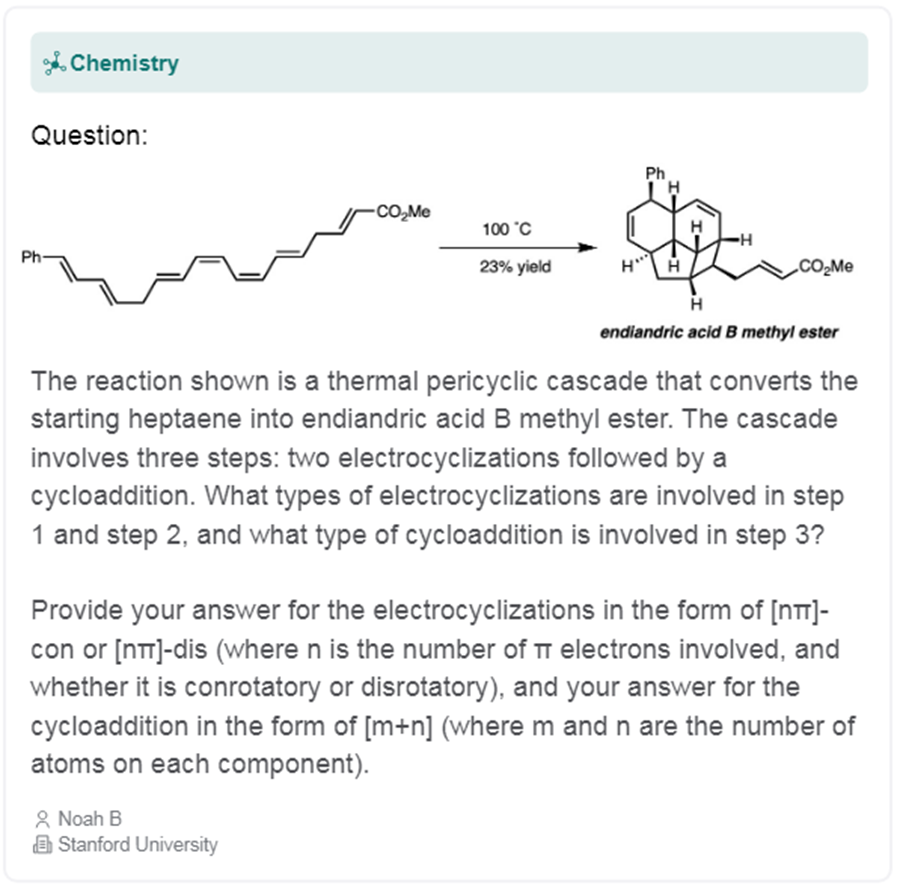Open author name Noah B
This screenshot has width=900, height=889.
point(90,819)
